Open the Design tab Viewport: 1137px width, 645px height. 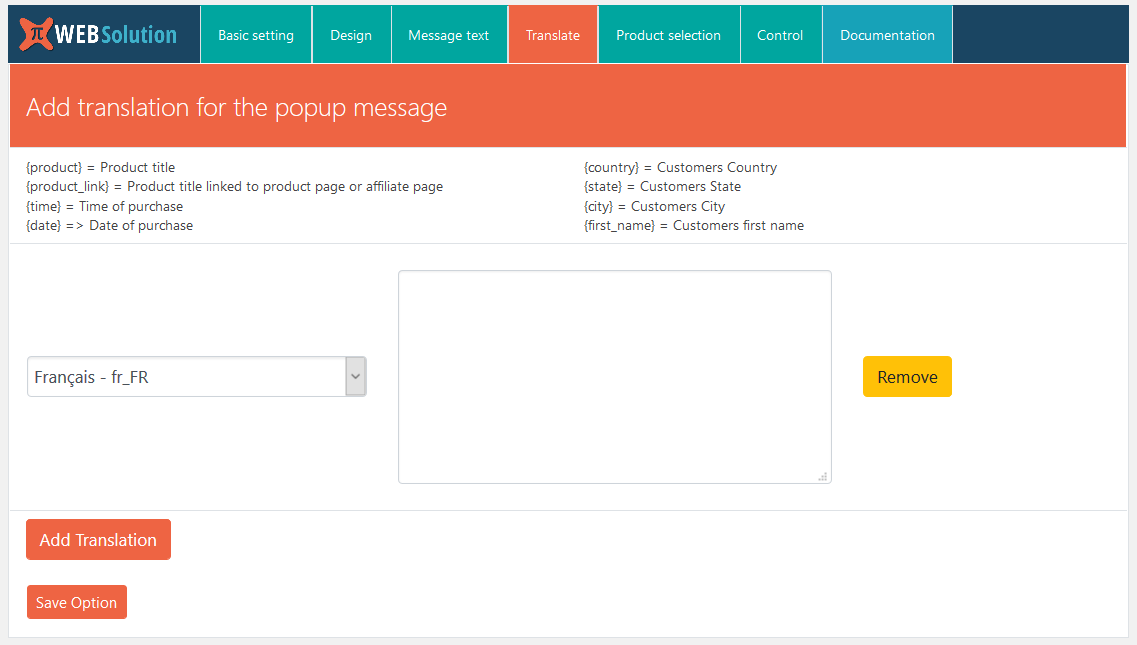(x=351, y=34)
